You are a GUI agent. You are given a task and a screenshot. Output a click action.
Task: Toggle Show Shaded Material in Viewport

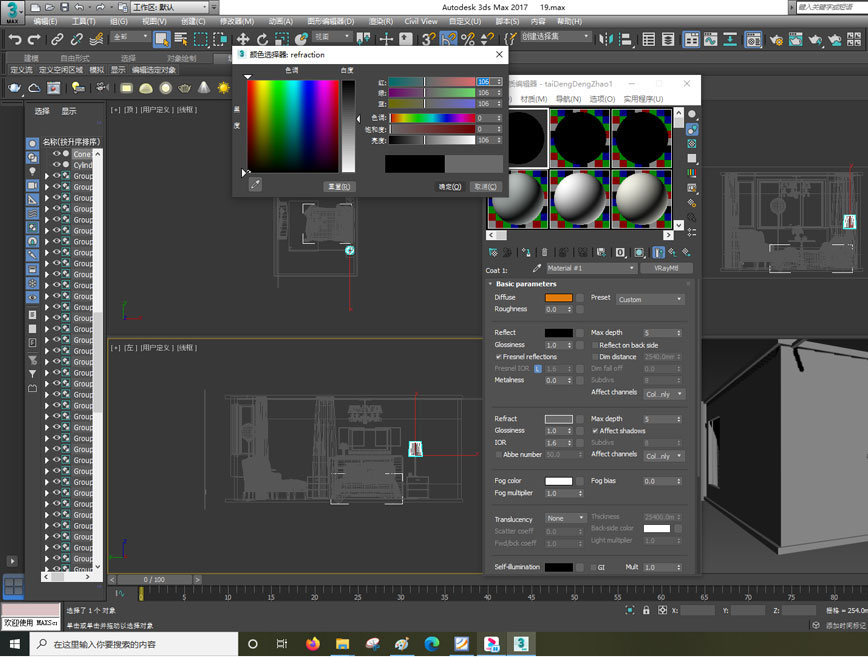(x=639, y=252)
